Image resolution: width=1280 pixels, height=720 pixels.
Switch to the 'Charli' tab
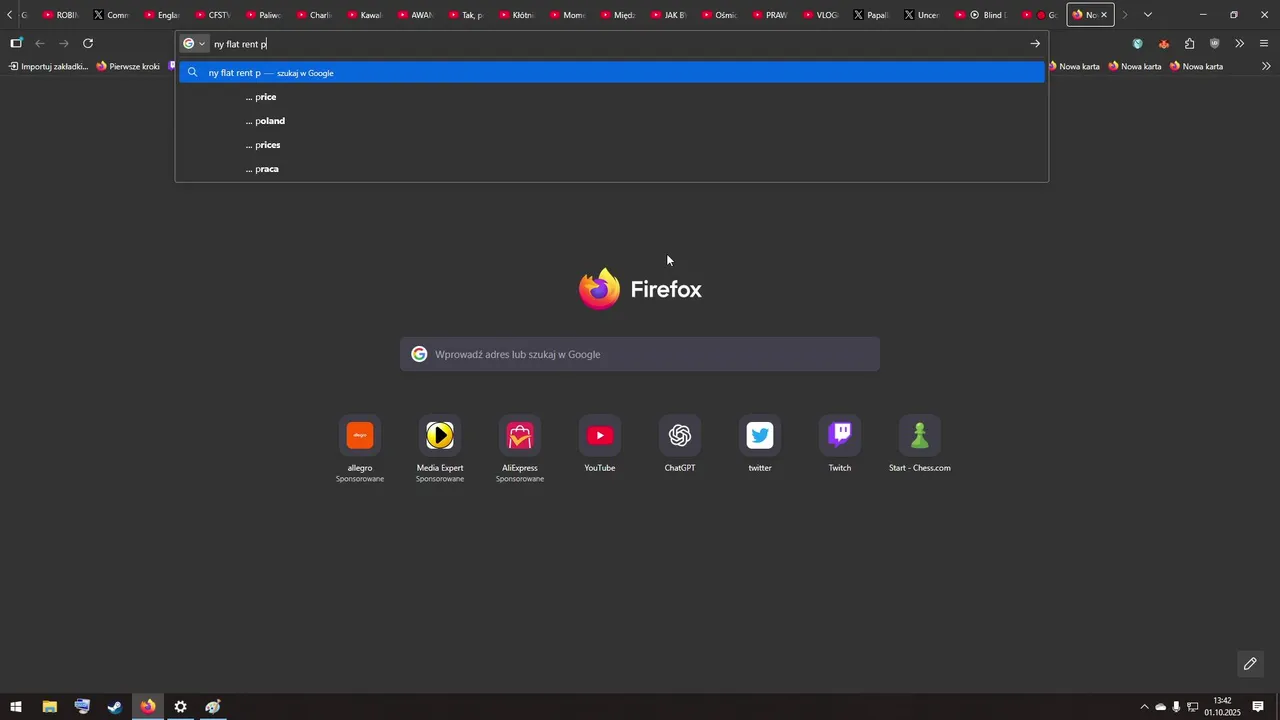(314, 15)
